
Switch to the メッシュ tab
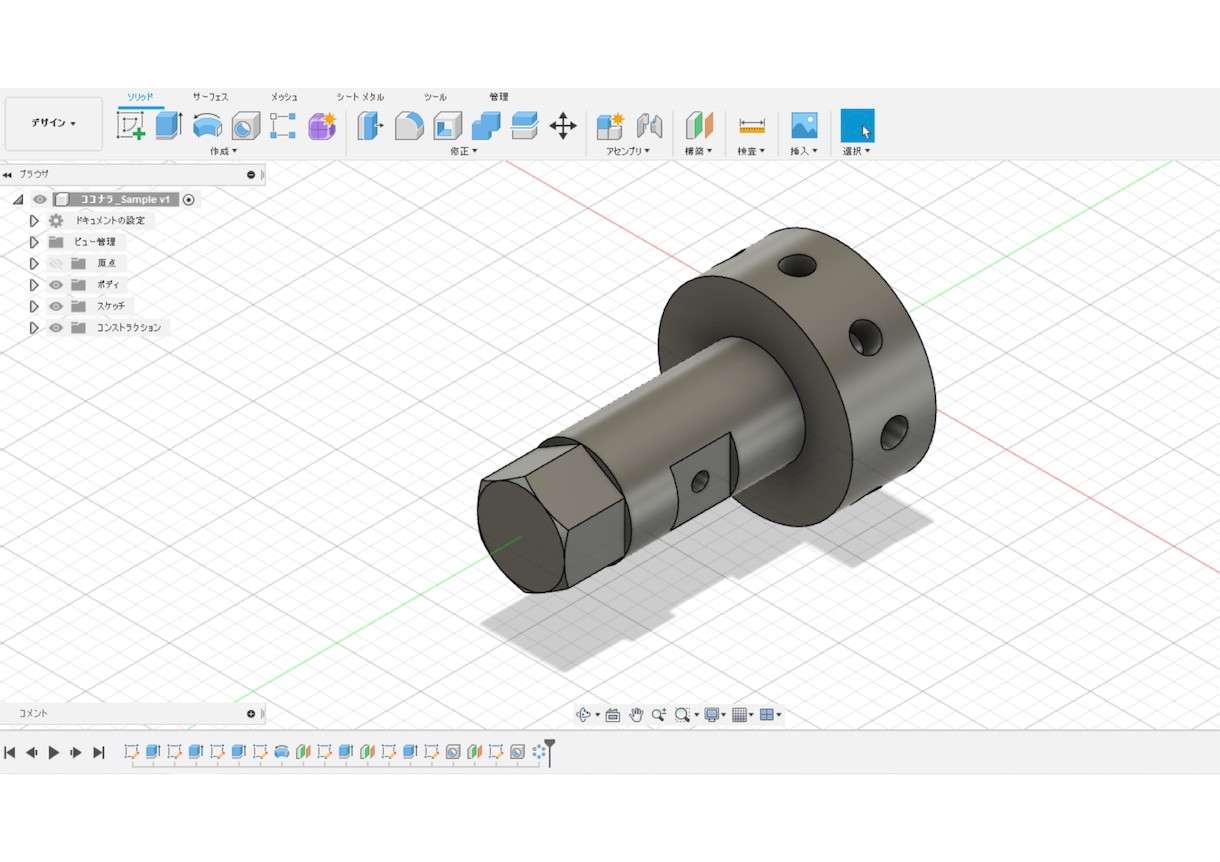[x=284, y=97]
